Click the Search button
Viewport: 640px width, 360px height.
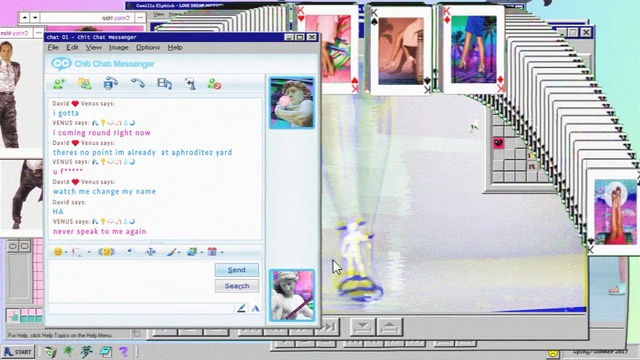click(237, 286)
